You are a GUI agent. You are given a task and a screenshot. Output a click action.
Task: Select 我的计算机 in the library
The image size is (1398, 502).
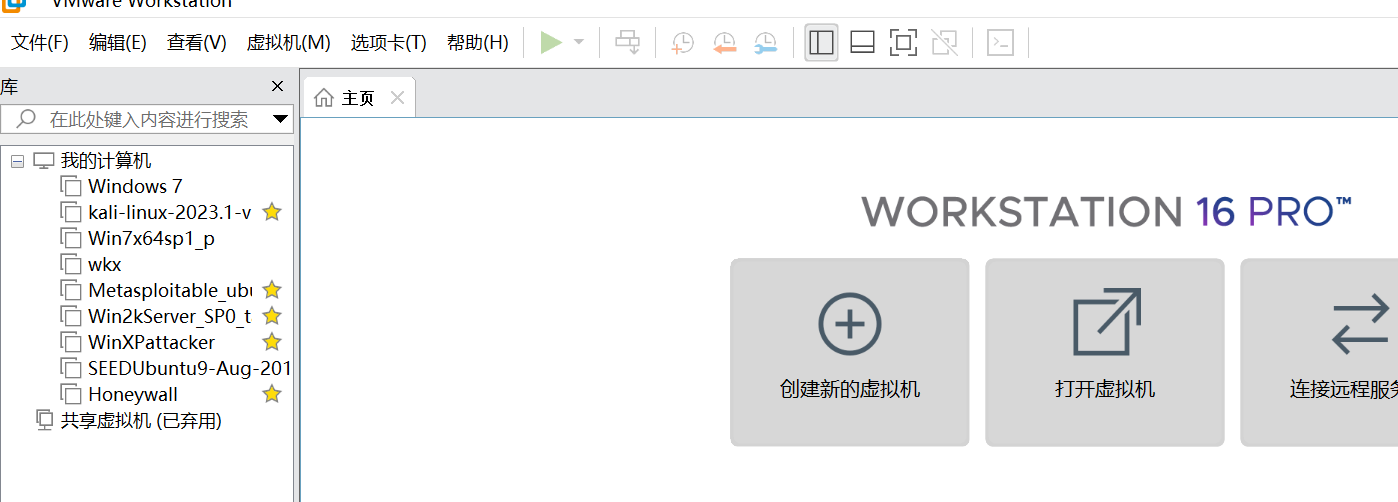pos(106,161)
